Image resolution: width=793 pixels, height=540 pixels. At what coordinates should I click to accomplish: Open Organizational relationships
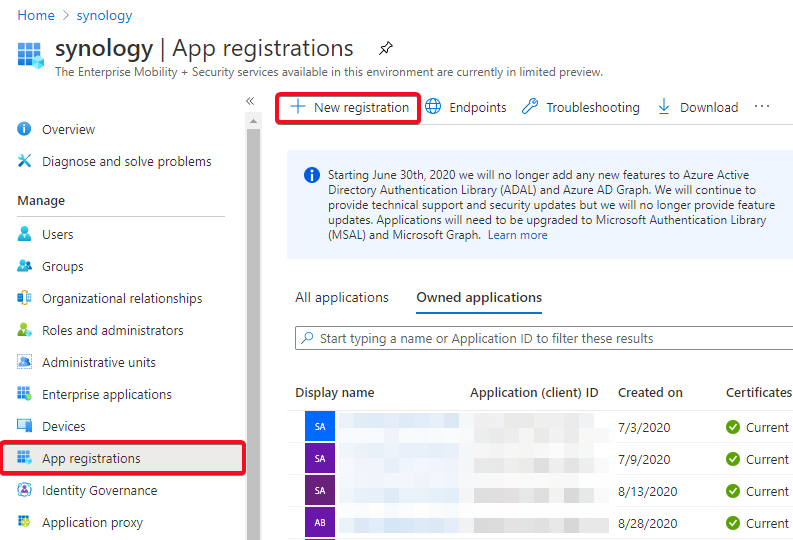[122, 298]
